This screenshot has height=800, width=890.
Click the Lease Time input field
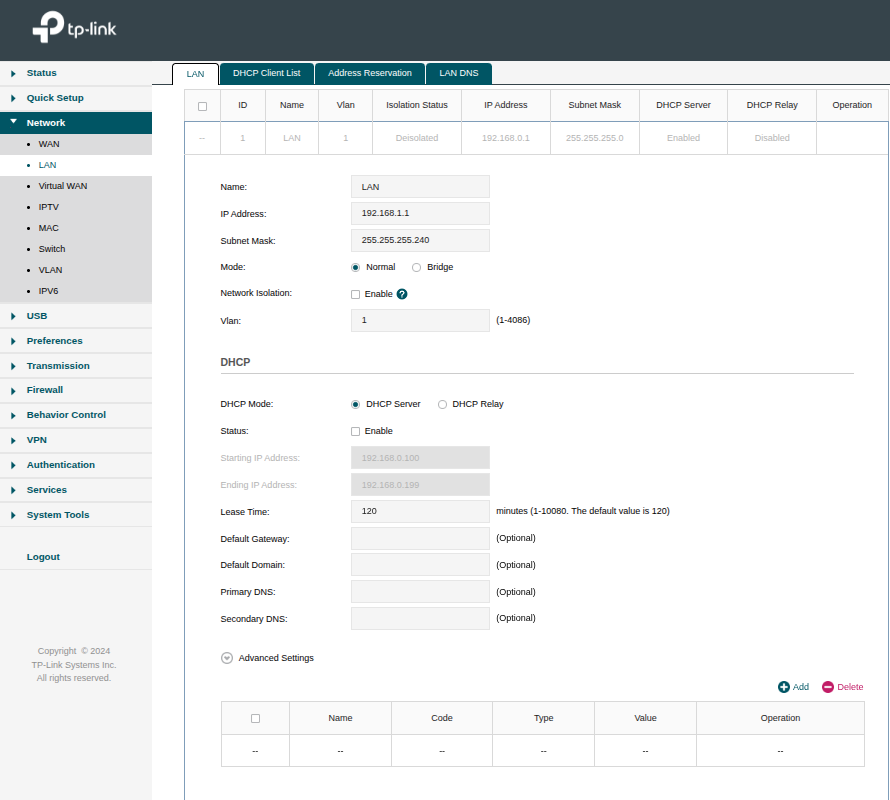[x=420, y=511]
